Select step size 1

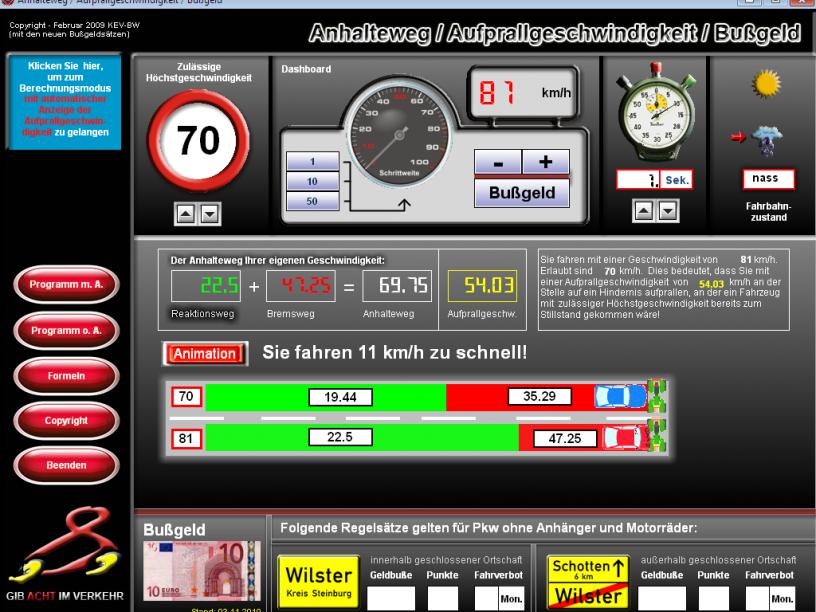click(x=312, y=161)
